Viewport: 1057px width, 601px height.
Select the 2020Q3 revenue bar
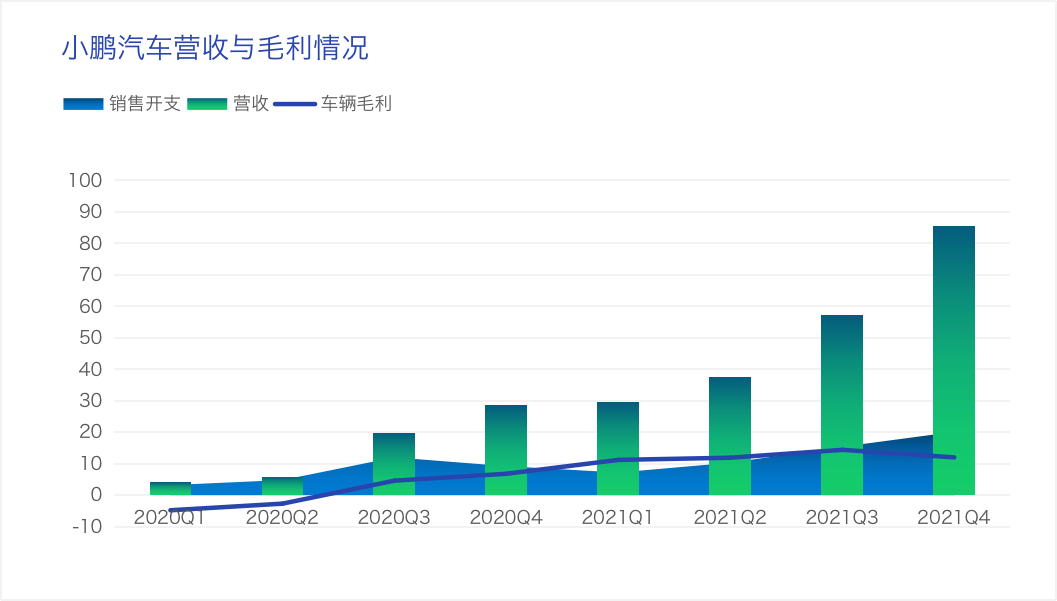pyautogui.click(x=394, y=464)
